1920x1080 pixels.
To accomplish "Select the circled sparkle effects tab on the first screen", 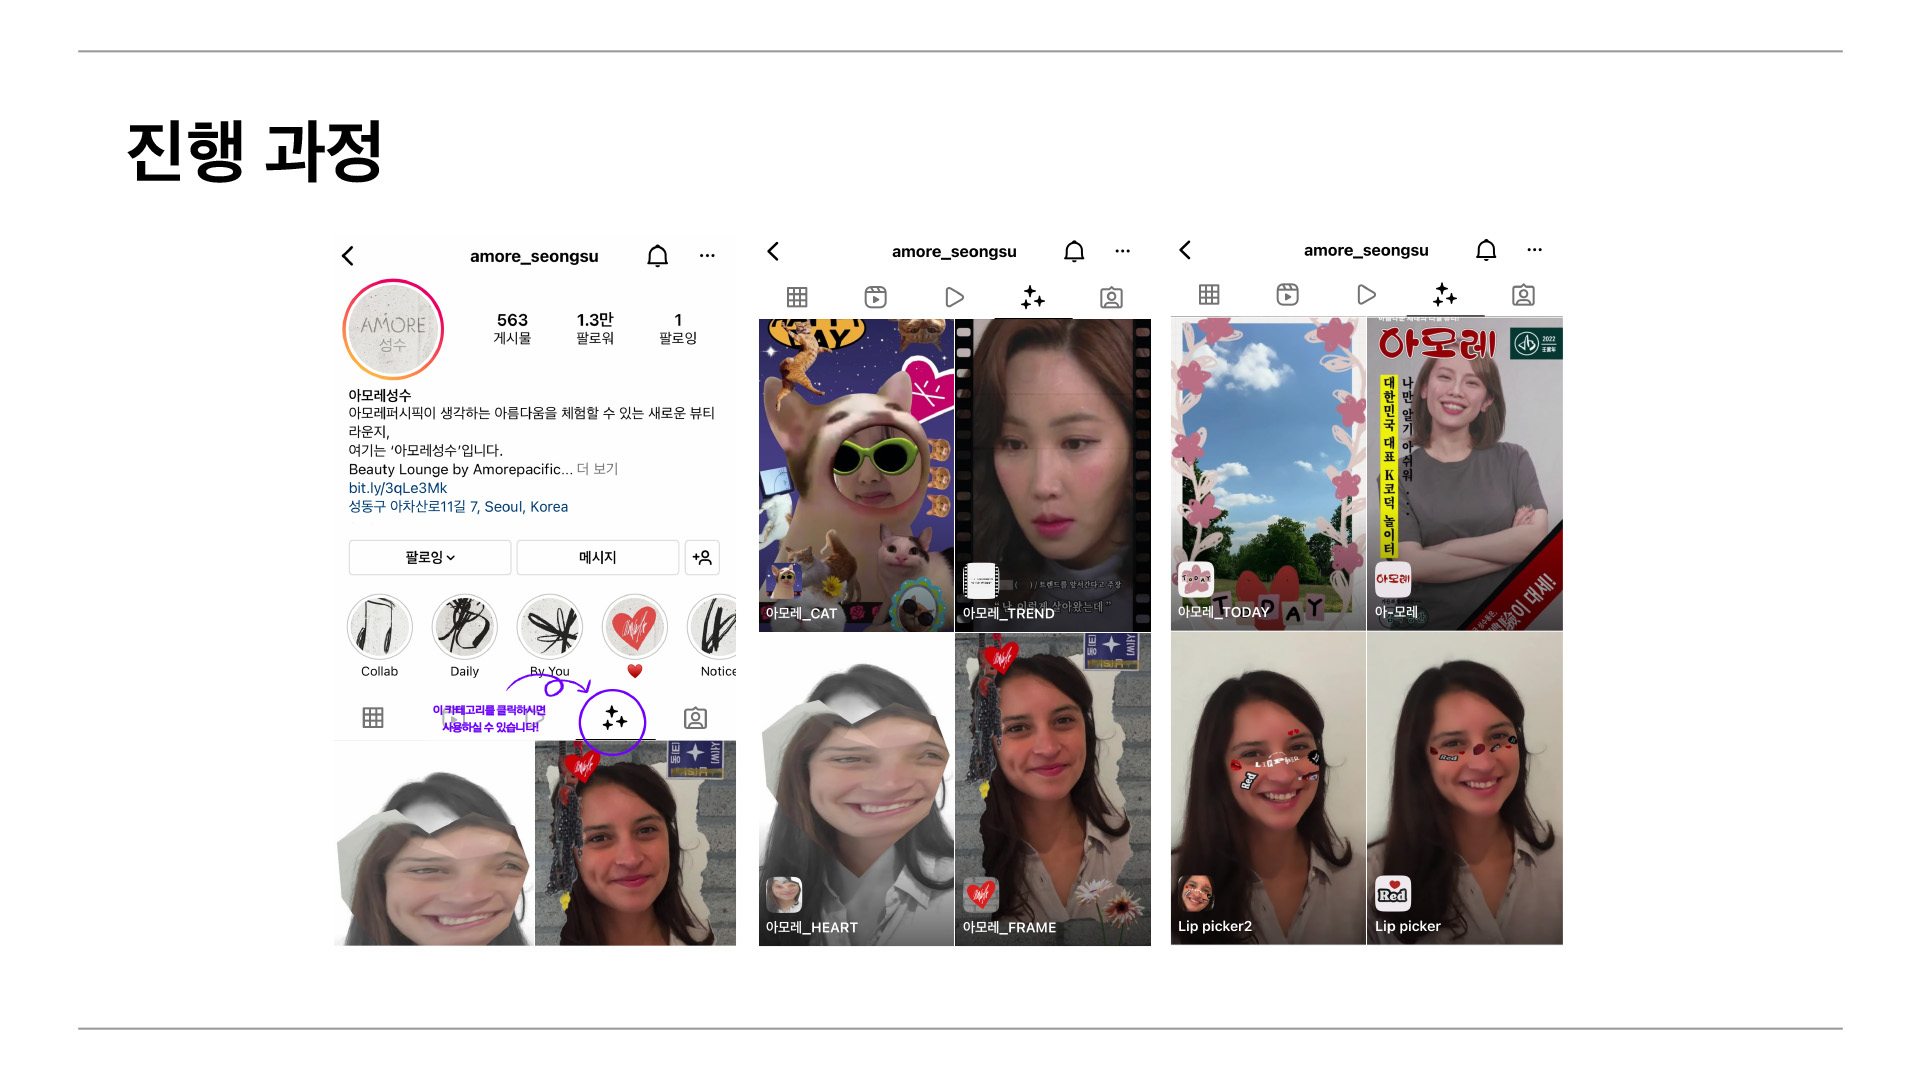I will 614,719.
